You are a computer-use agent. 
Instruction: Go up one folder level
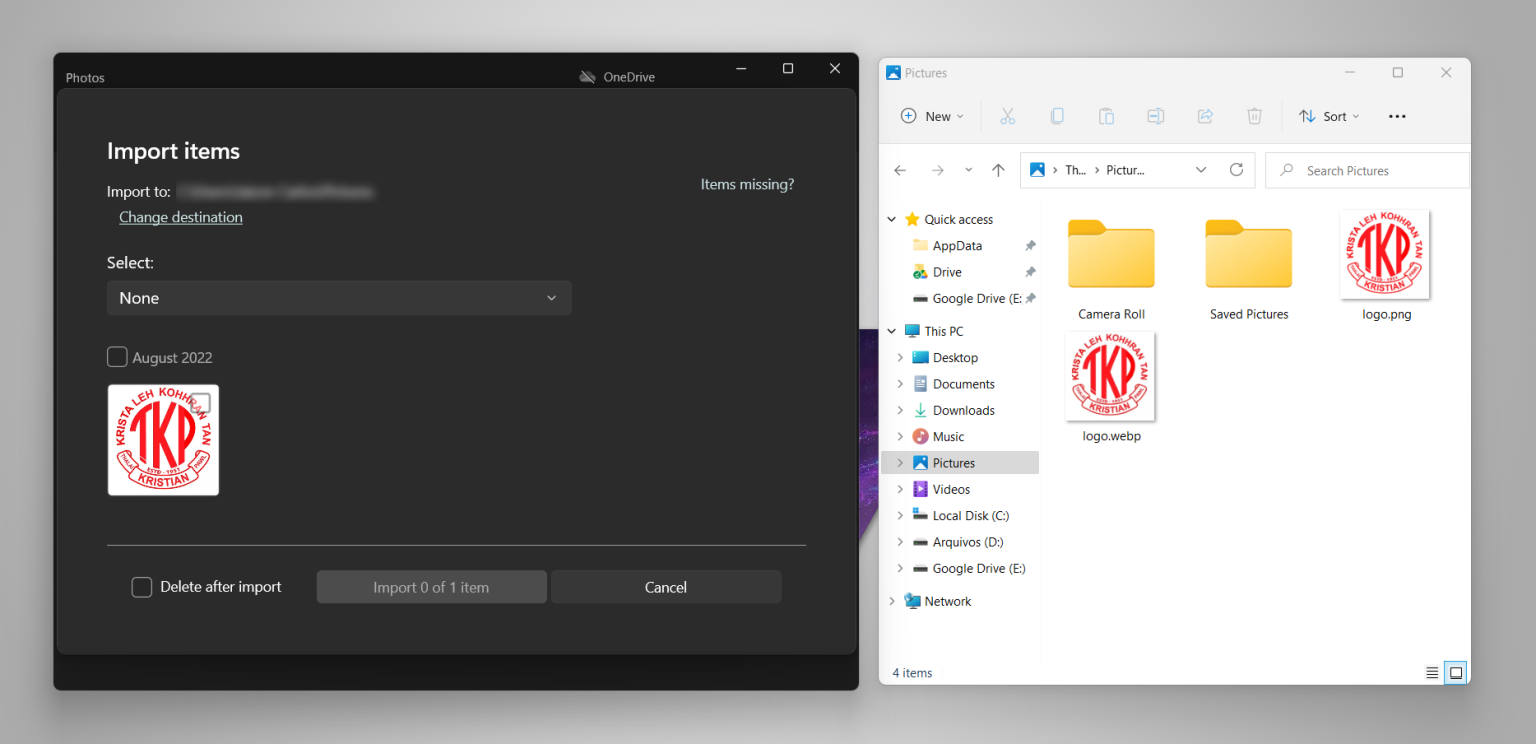point(998,170)
